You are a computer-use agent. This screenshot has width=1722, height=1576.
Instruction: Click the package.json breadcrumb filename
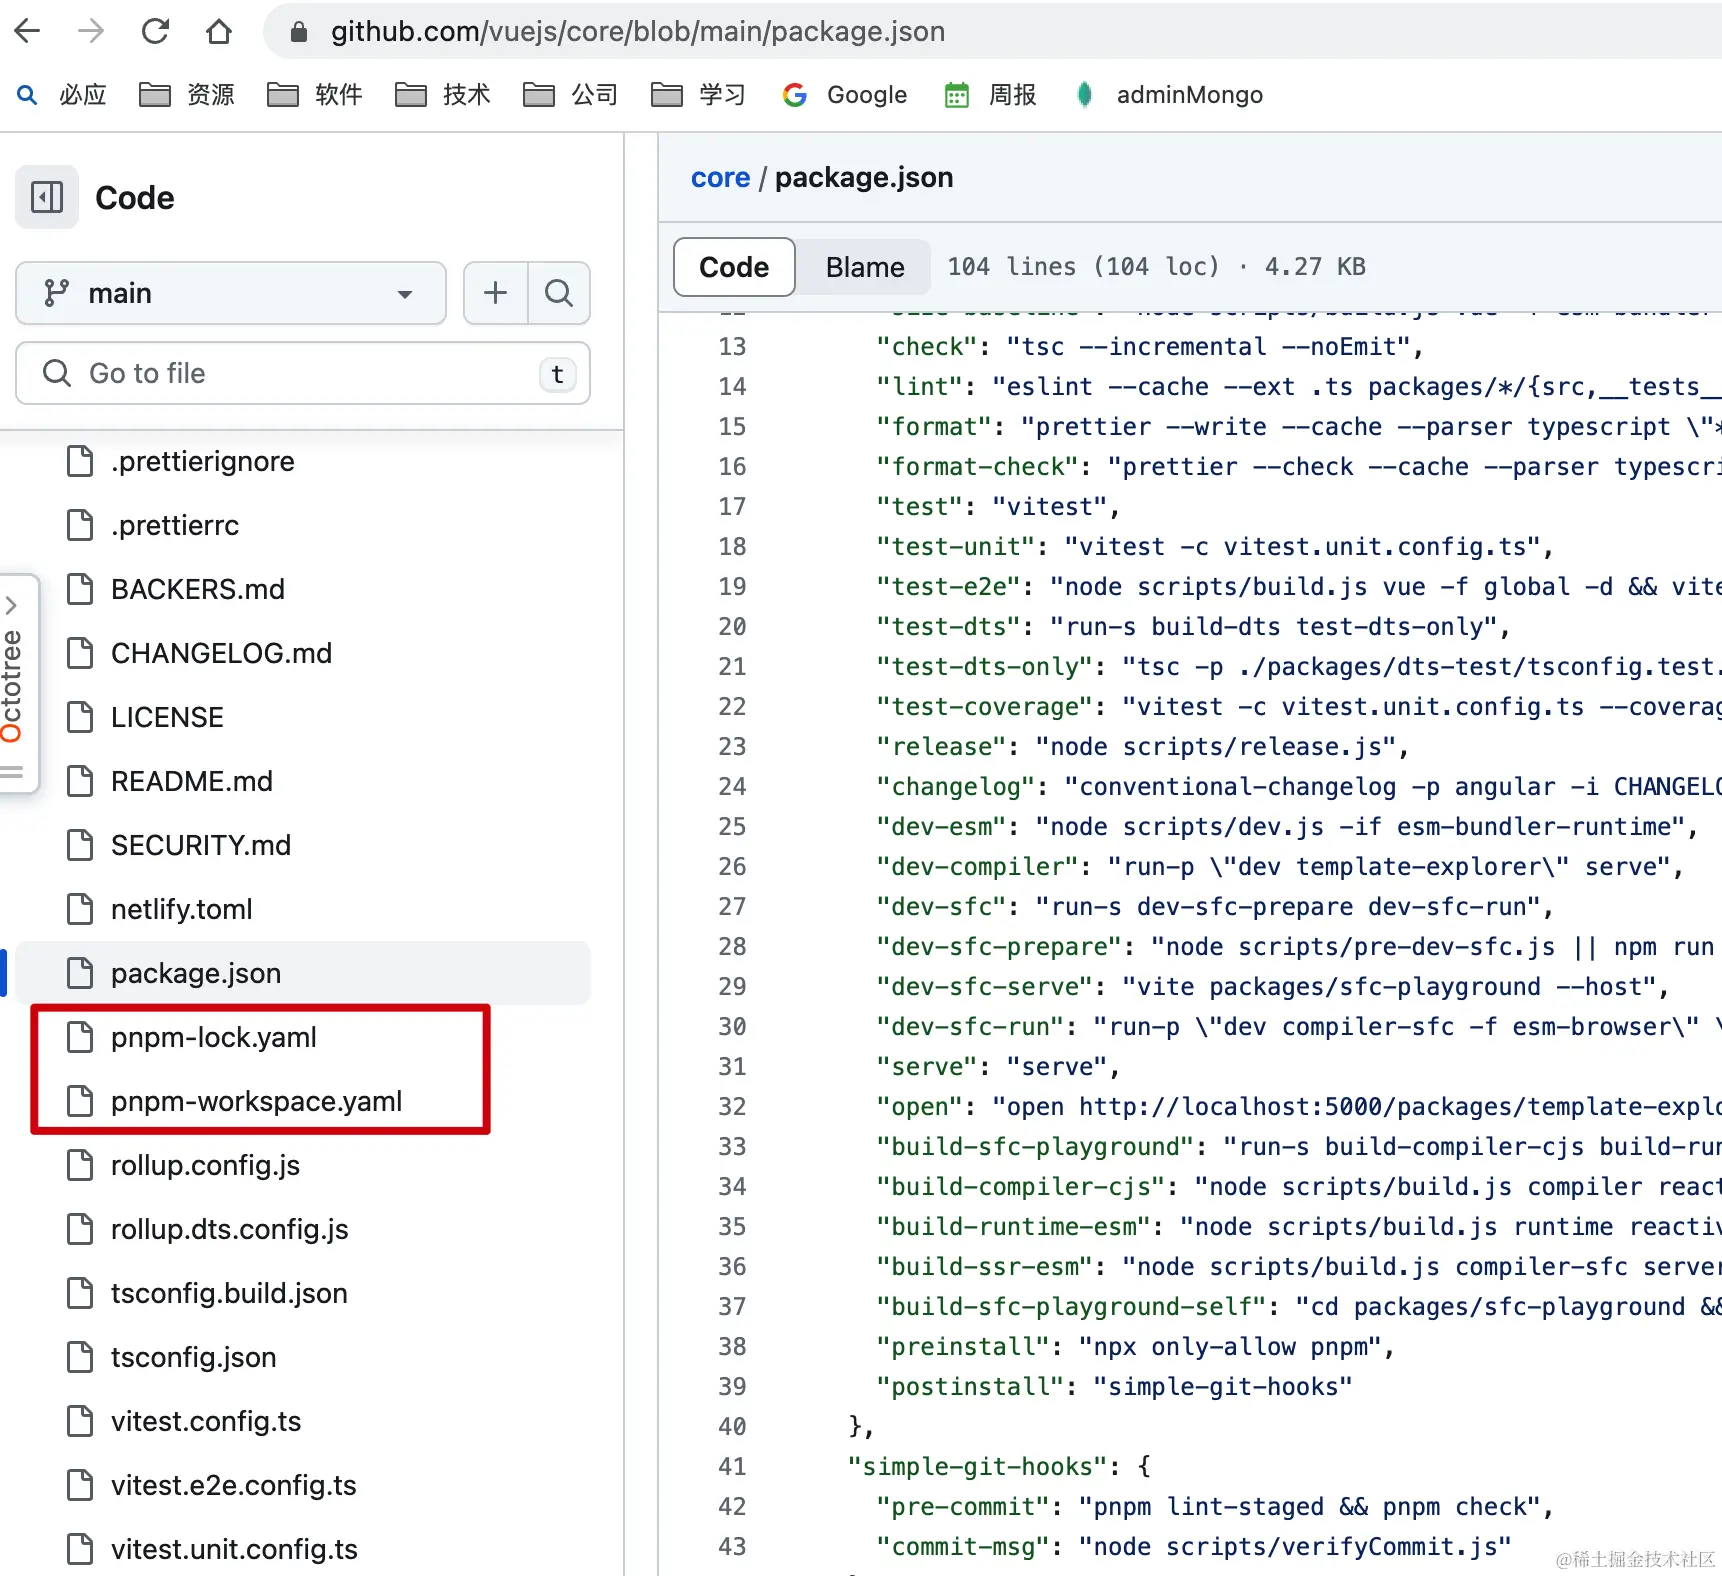864,177
